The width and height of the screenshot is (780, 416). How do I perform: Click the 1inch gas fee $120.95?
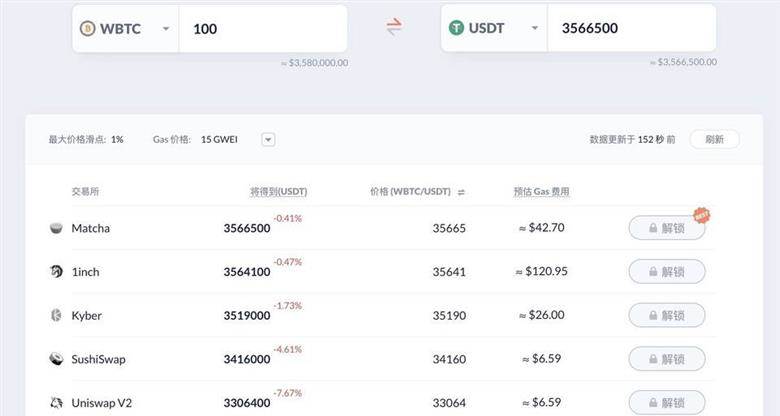click(542, 271)
